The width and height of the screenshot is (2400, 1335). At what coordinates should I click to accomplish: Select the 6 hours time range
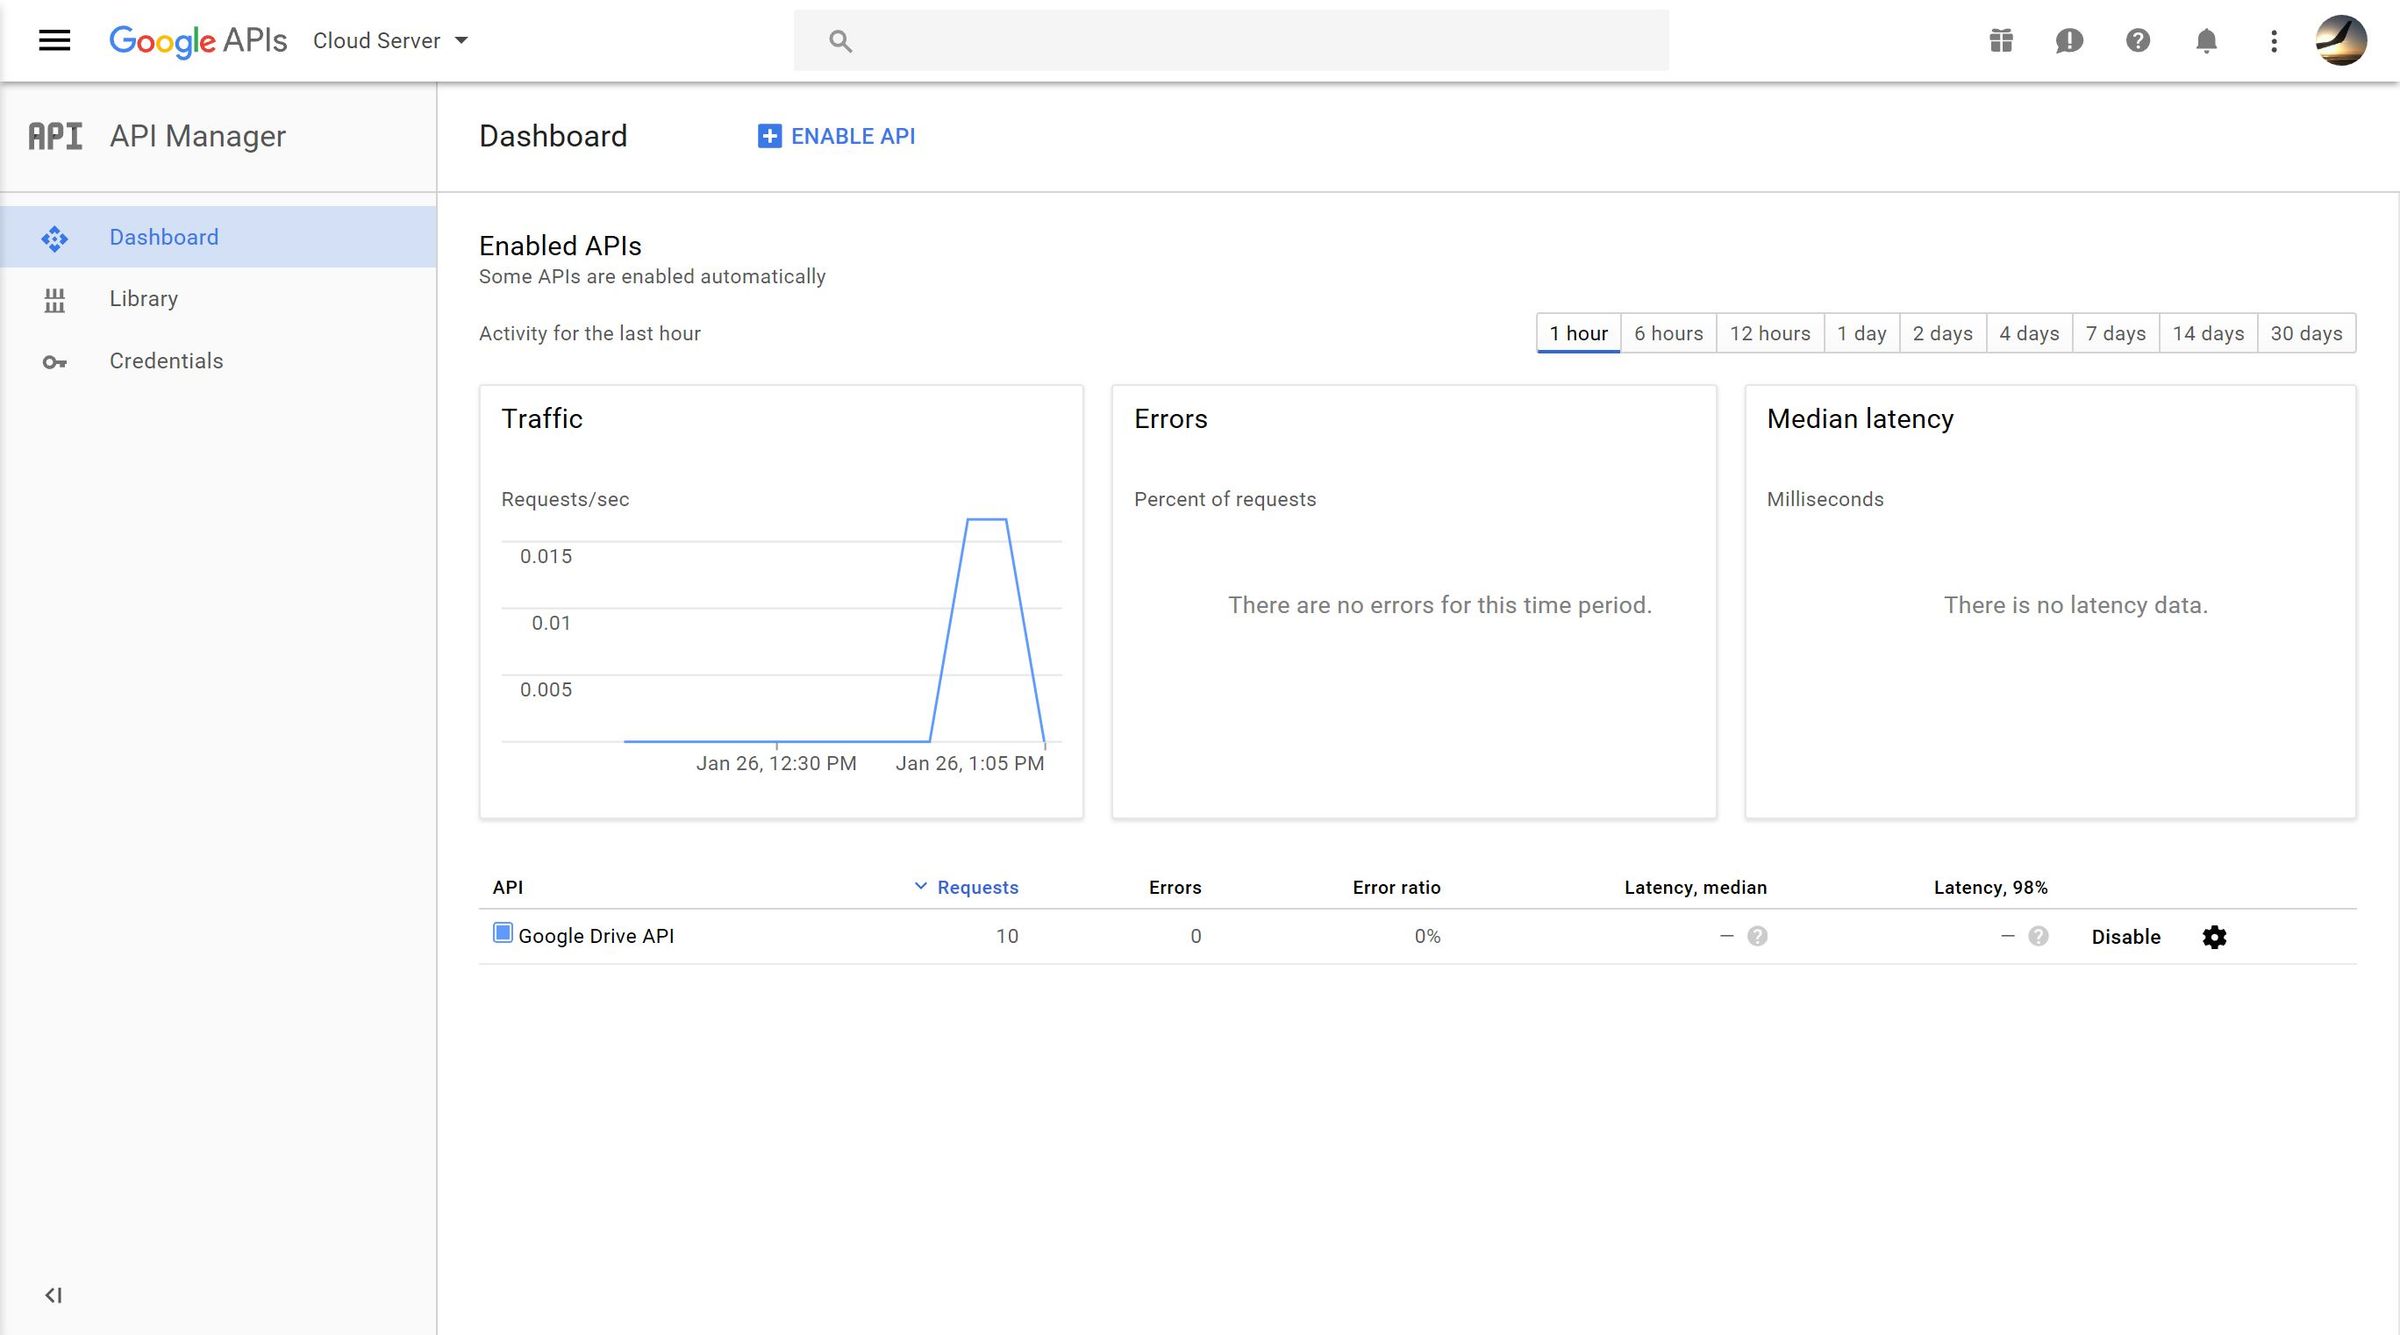1668,333
